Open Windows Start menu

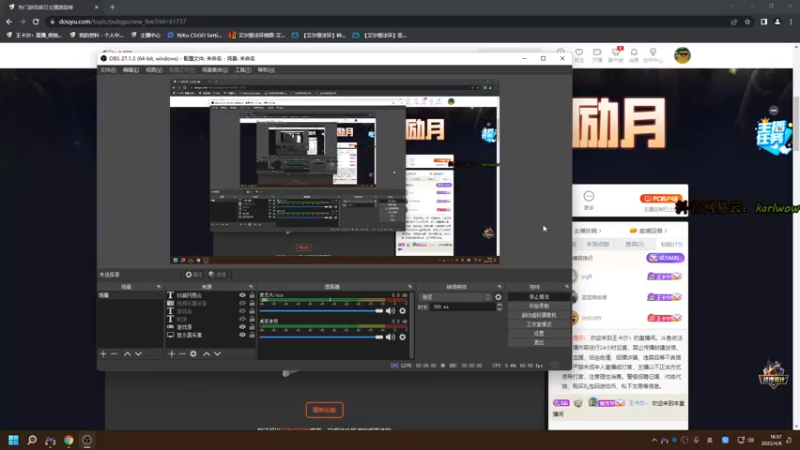pyautogui.click(x=13, y=440)
